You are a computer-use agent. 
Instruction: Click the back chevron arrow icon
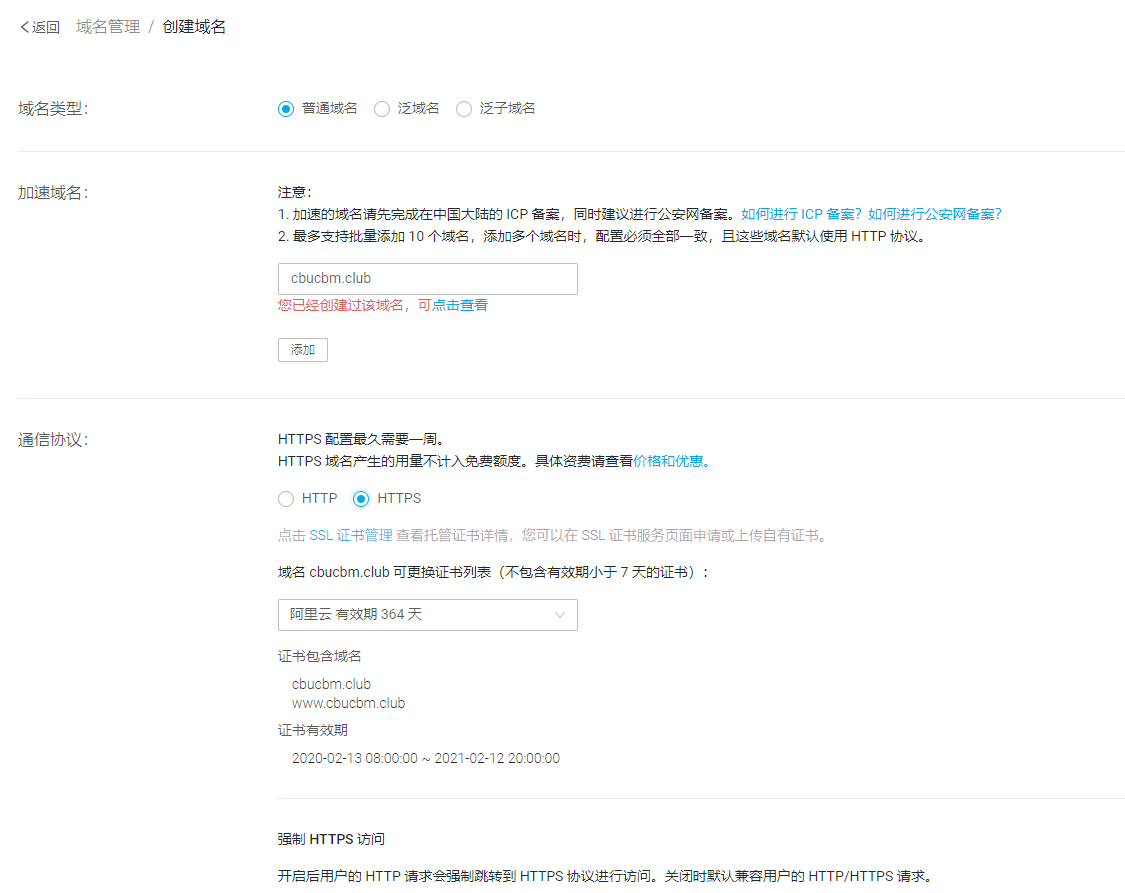pos(22,26)
